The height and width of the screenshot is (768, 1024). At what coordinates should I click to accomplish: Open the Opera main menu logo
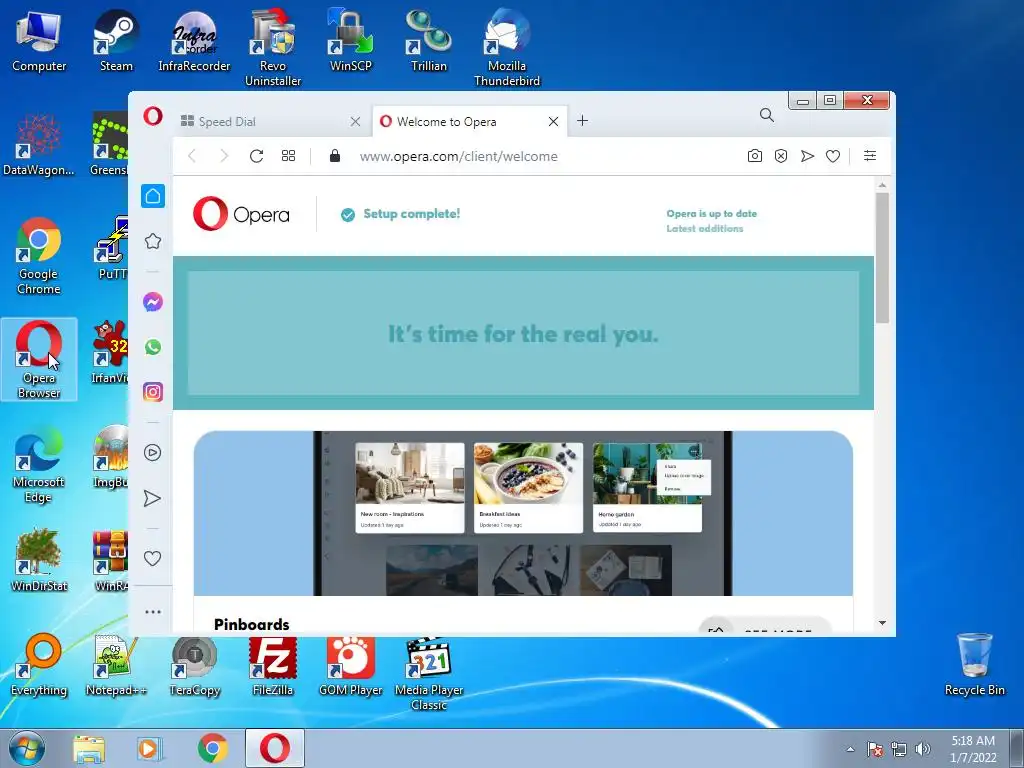153,116
